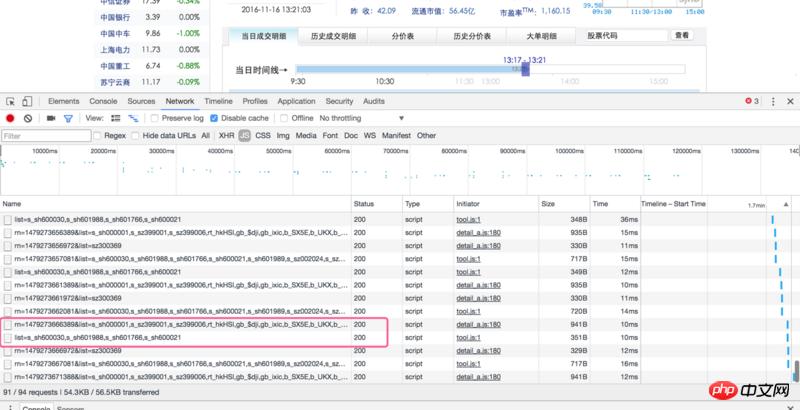Screen dimensions: 800x410
Task: Stop recording with the red record button
Action: (10, 118)
